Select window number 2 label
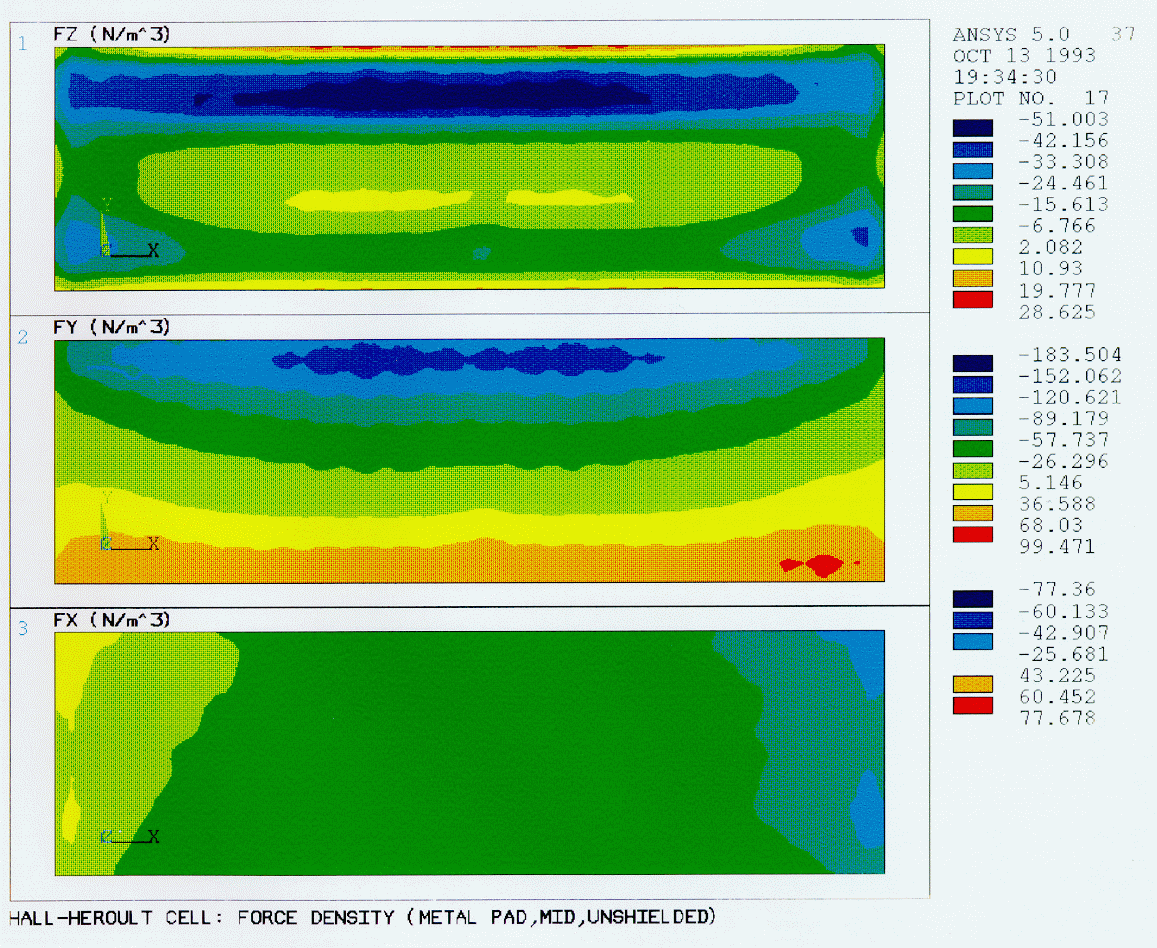This screenshot has width=1157, height=948. [21, 337]
